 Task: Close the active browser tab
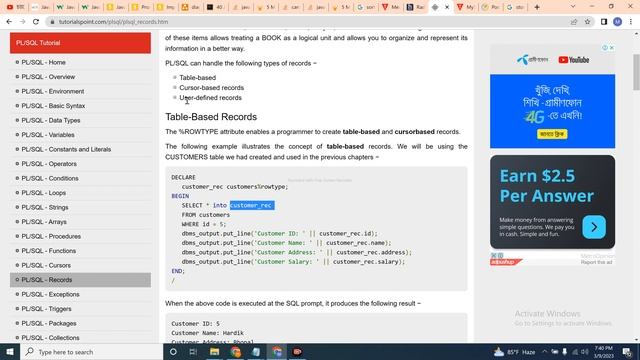pos(447,7)
